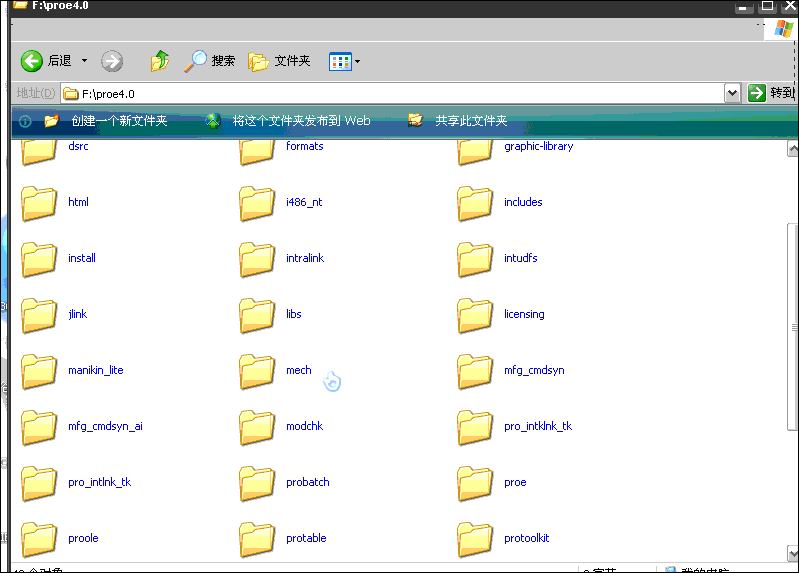The image size is (799, 573).
Task: Click the graphic-library folder name
Action: click(539, 146)
